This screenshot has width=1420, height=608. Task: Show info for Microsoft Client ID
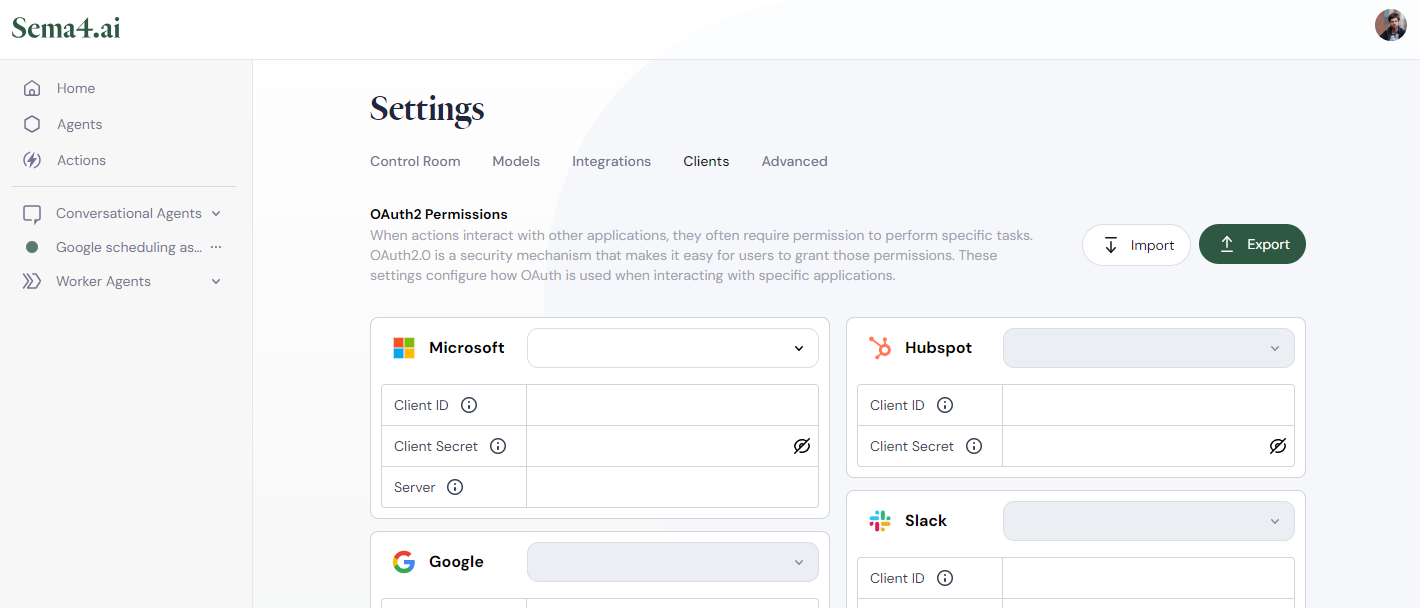tap(469, 405)
